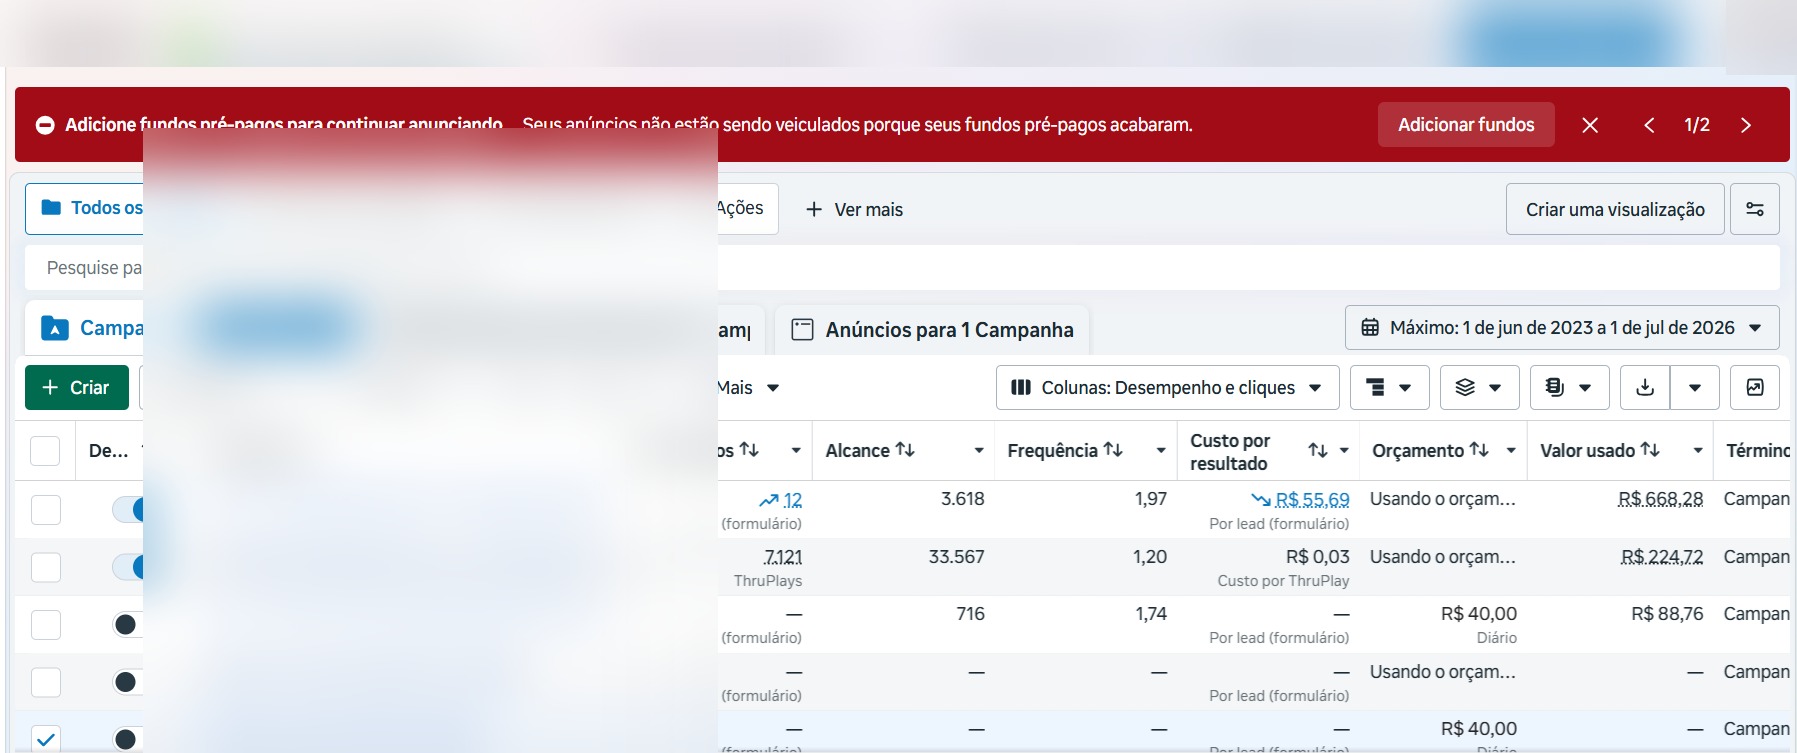Sort by Frequência using its arrows icon
This screenshot has width=1797, height=753.
[1113, 450]
